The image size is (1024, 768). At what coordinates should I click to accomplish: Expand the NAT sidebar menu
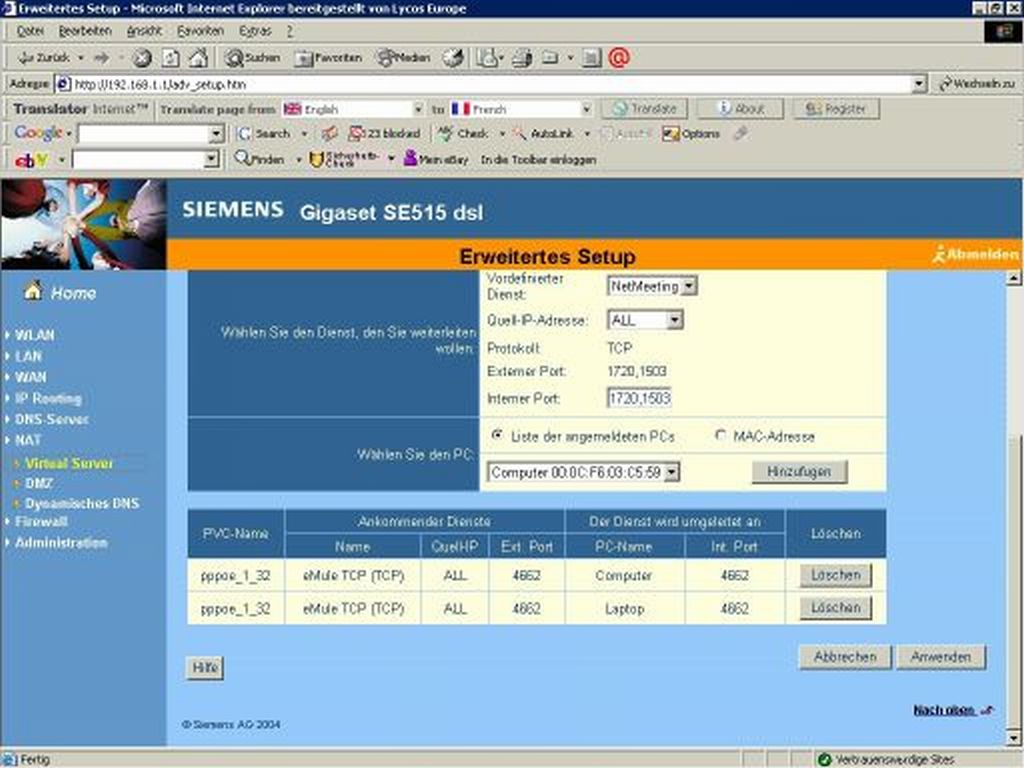point(27,440)
